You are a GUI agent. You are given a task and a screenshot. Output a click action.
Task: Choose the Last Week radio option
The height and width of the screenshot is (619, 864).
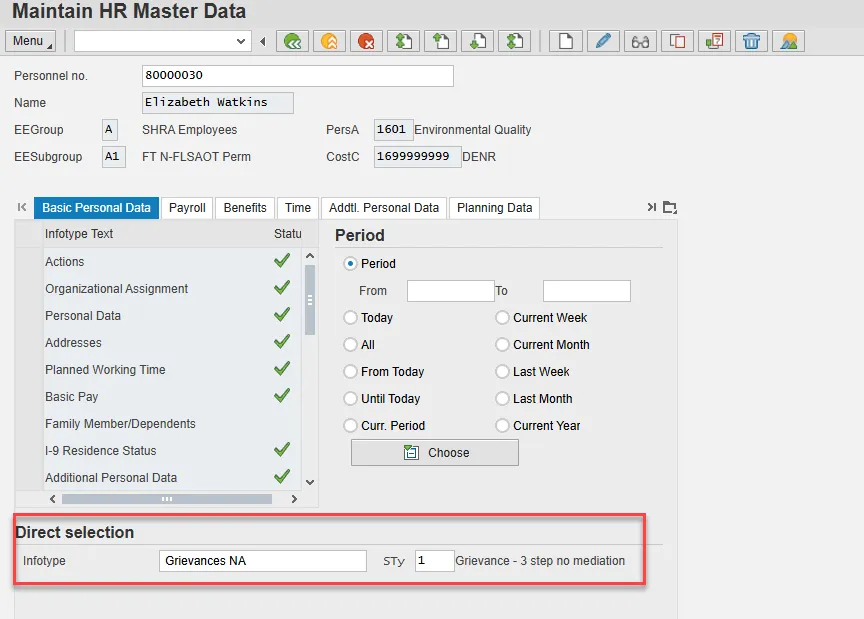pyautogui.click(x=502, y=372)
